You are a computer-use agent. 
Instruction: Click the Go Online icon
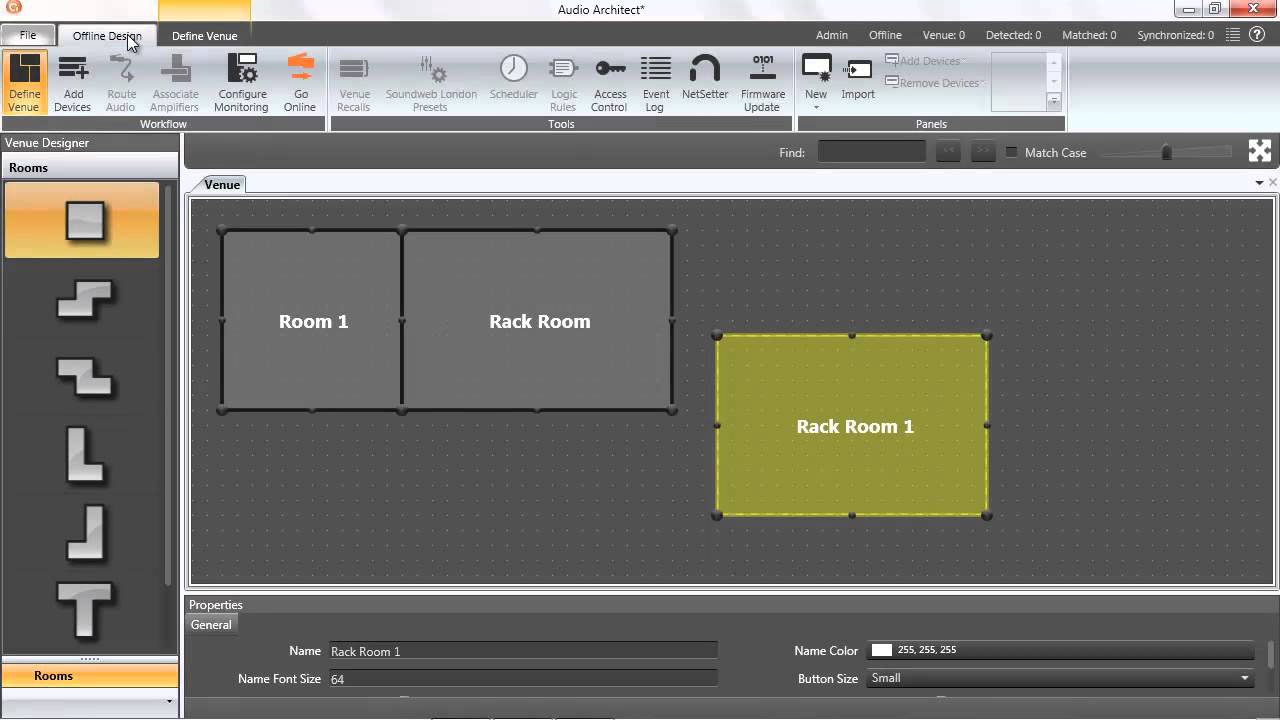coord(299,83)
